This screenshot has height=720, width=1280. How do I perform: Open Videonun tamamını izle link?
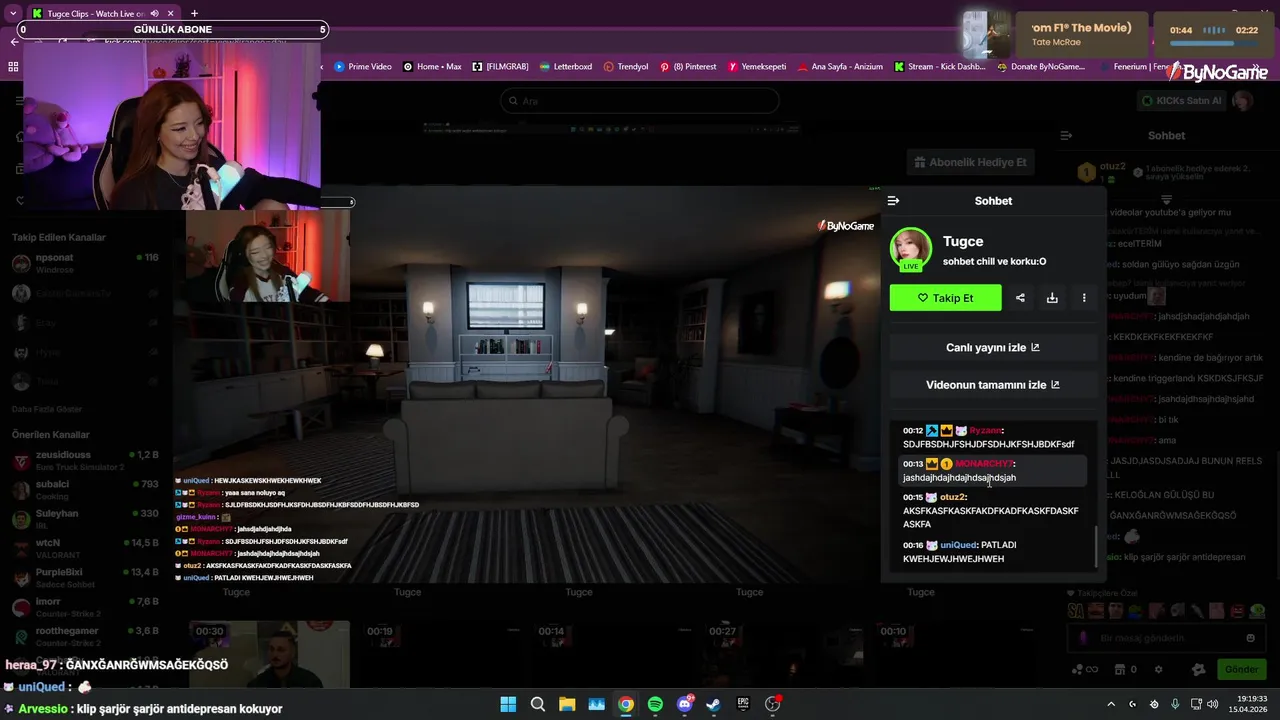[x=993, y=385]
